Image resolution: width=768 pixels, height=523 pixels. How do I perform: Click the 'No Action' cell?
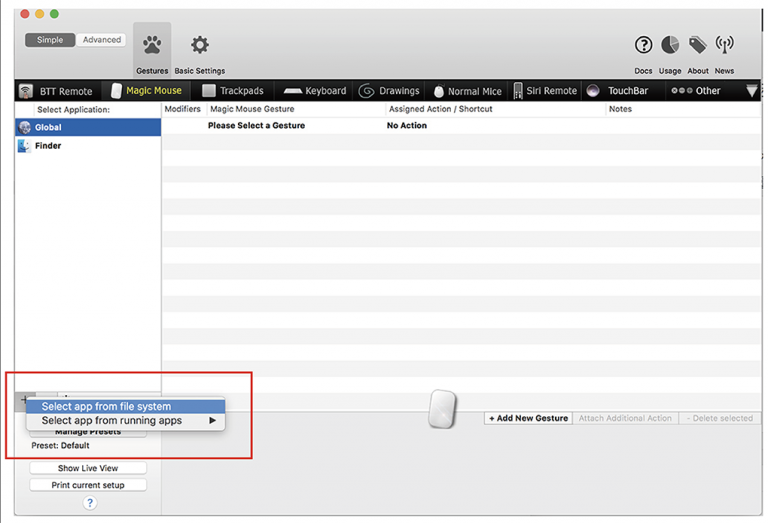407,125
